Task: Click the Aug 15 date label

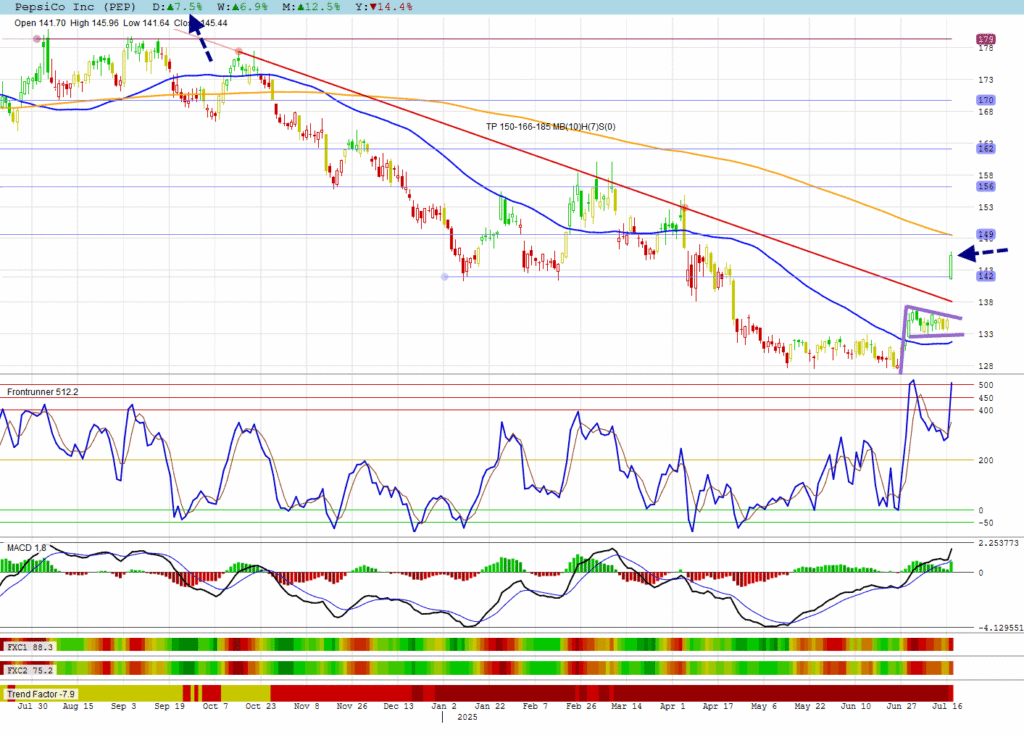Action: tap(78, 706)
